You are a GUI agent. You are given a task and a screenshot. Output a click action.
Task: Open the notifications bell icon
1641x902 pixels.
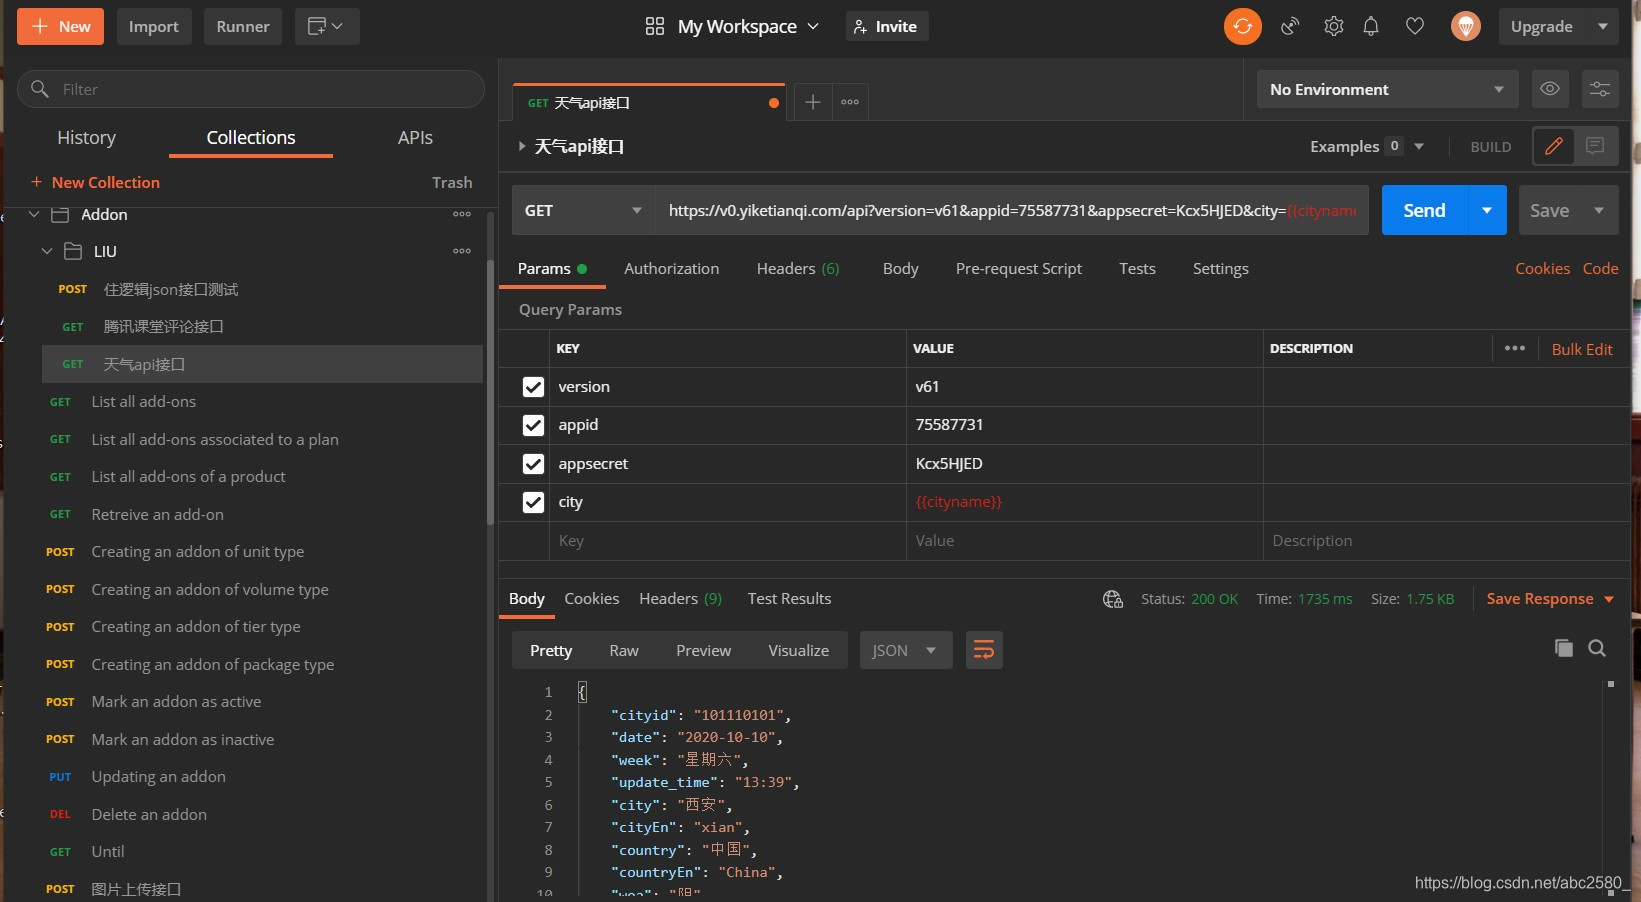(1371, 27)
